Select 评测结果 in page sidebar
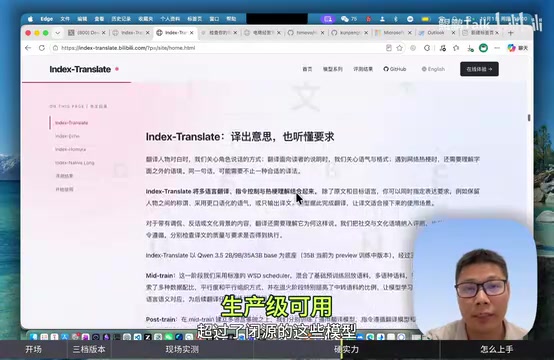 64,176
